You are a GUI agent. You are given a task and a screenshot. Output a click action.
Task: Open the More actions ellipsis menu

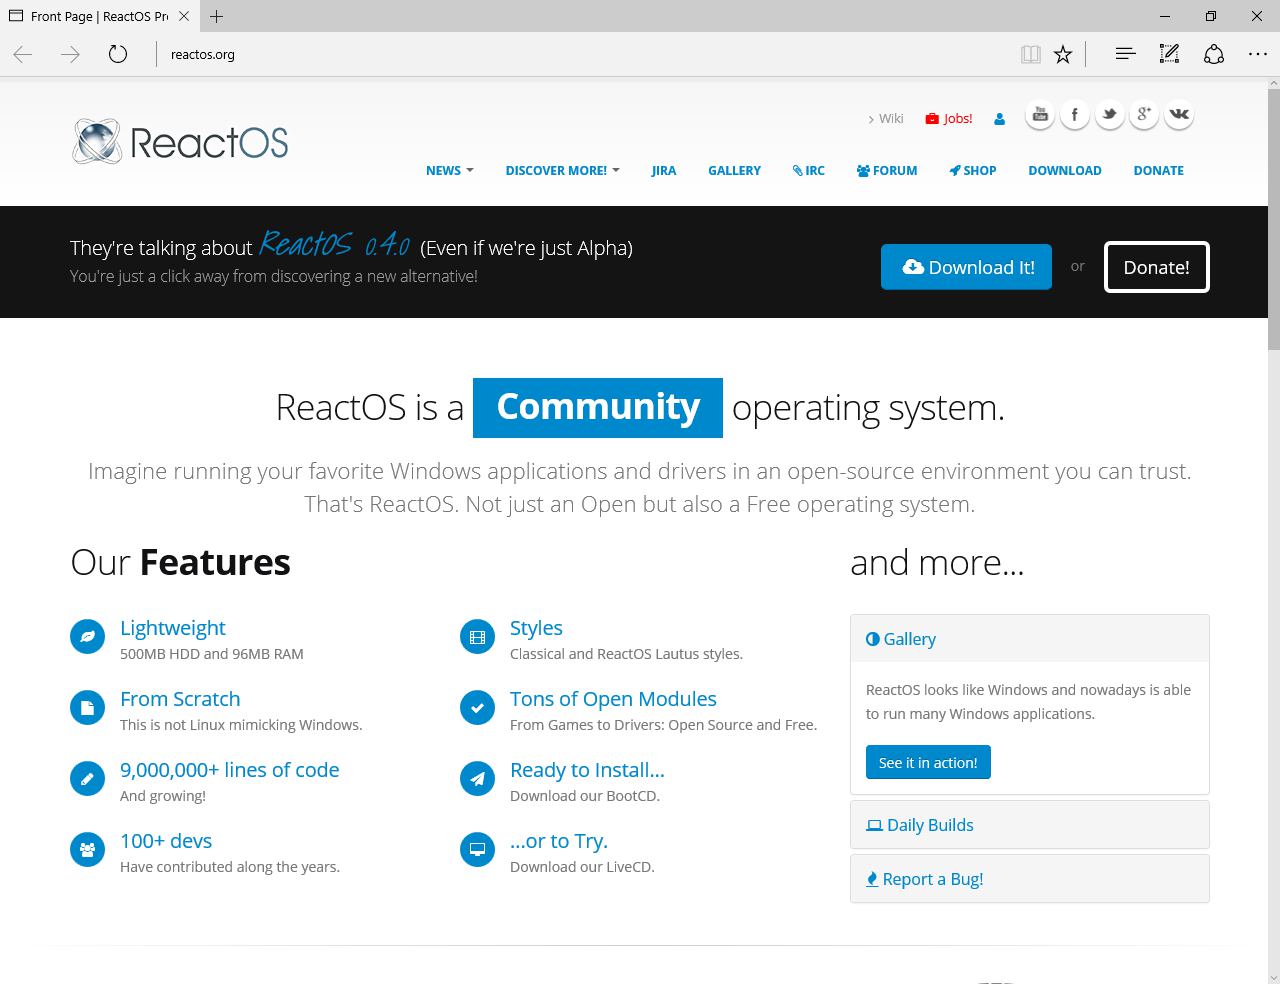point(1258,55)
